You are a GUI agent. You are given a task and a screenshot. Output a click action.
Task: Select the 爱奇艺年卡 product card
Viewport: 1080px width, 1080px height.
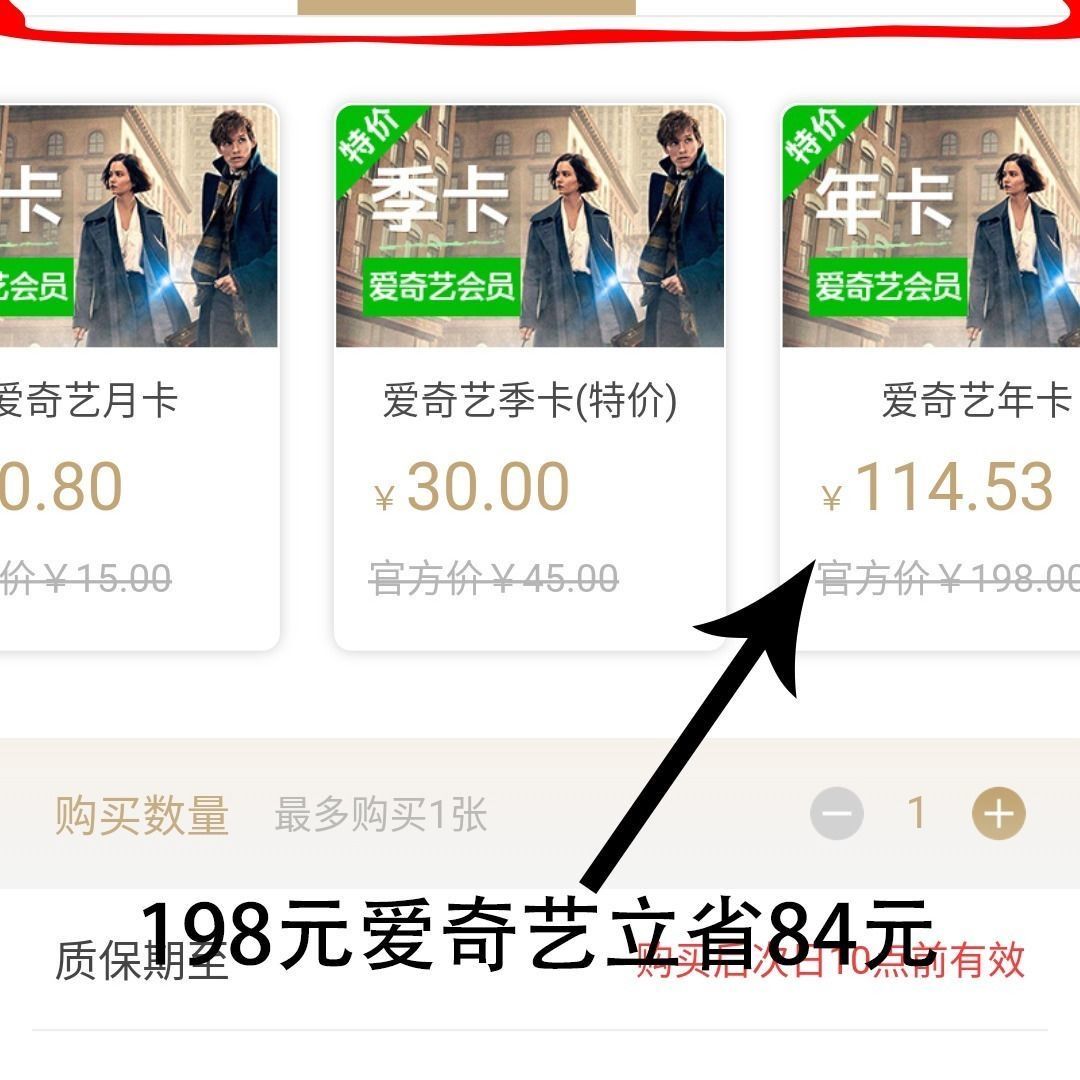(931, 377)
